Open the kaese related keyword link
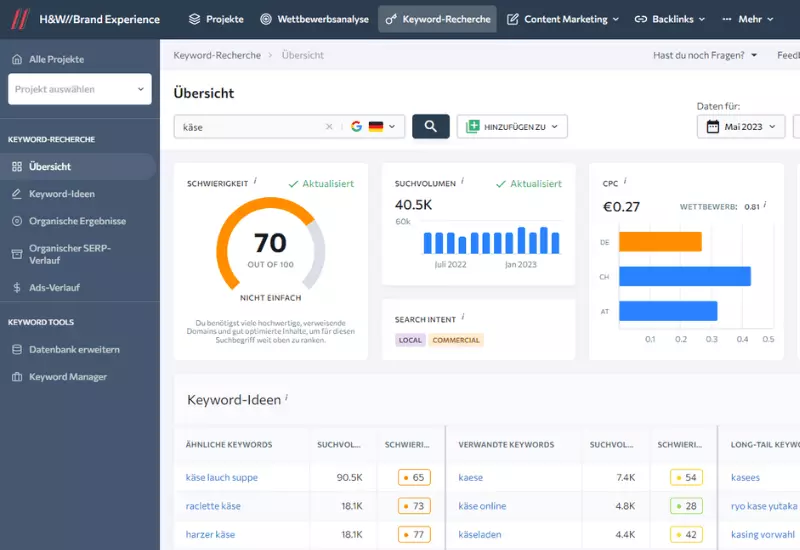The image size is (800, 550). 470,478
